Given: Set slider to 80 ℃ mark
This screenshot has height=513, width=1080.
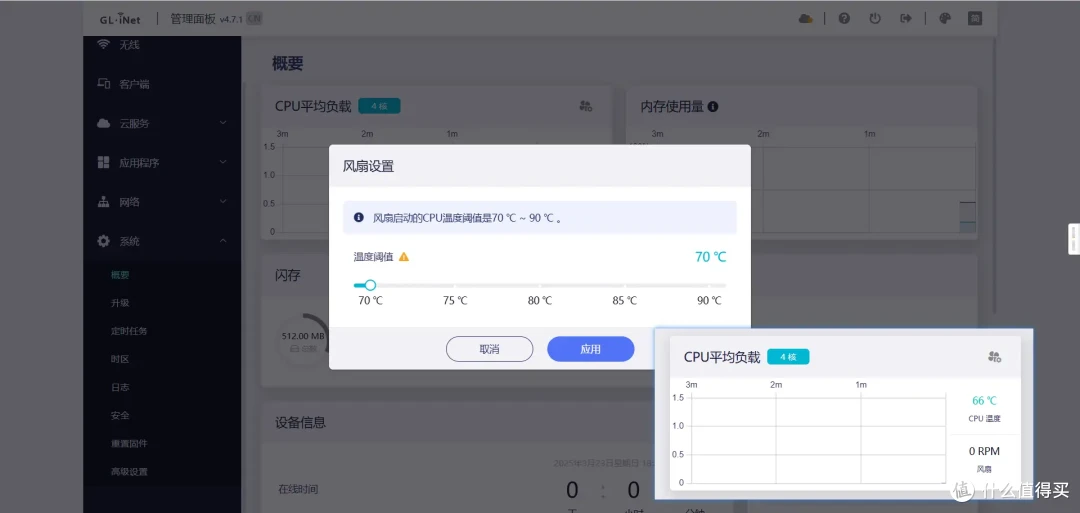Looking at the screenshot, I should pyautogui.click(x=540, y=285).
